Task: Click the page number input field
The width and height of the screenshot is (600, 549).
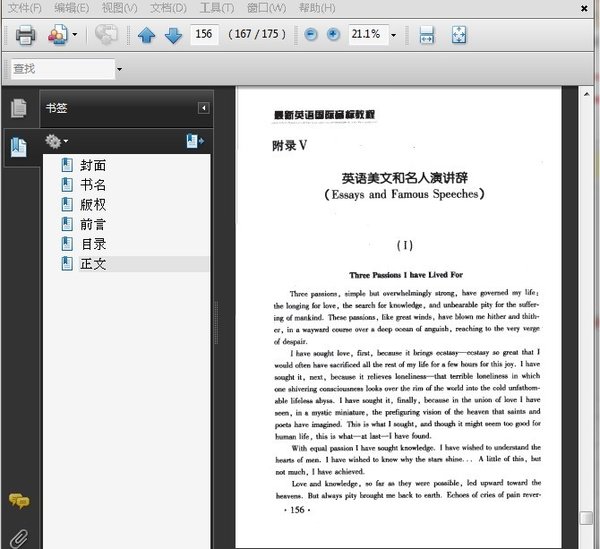Action: 205,35
